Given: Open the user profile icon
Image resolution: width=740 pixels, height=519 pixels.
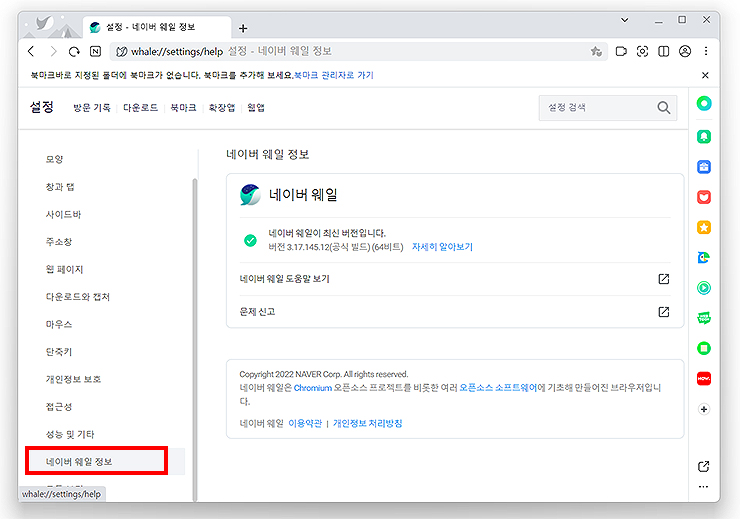Looking at the screenshot, I should click(685, 51).
